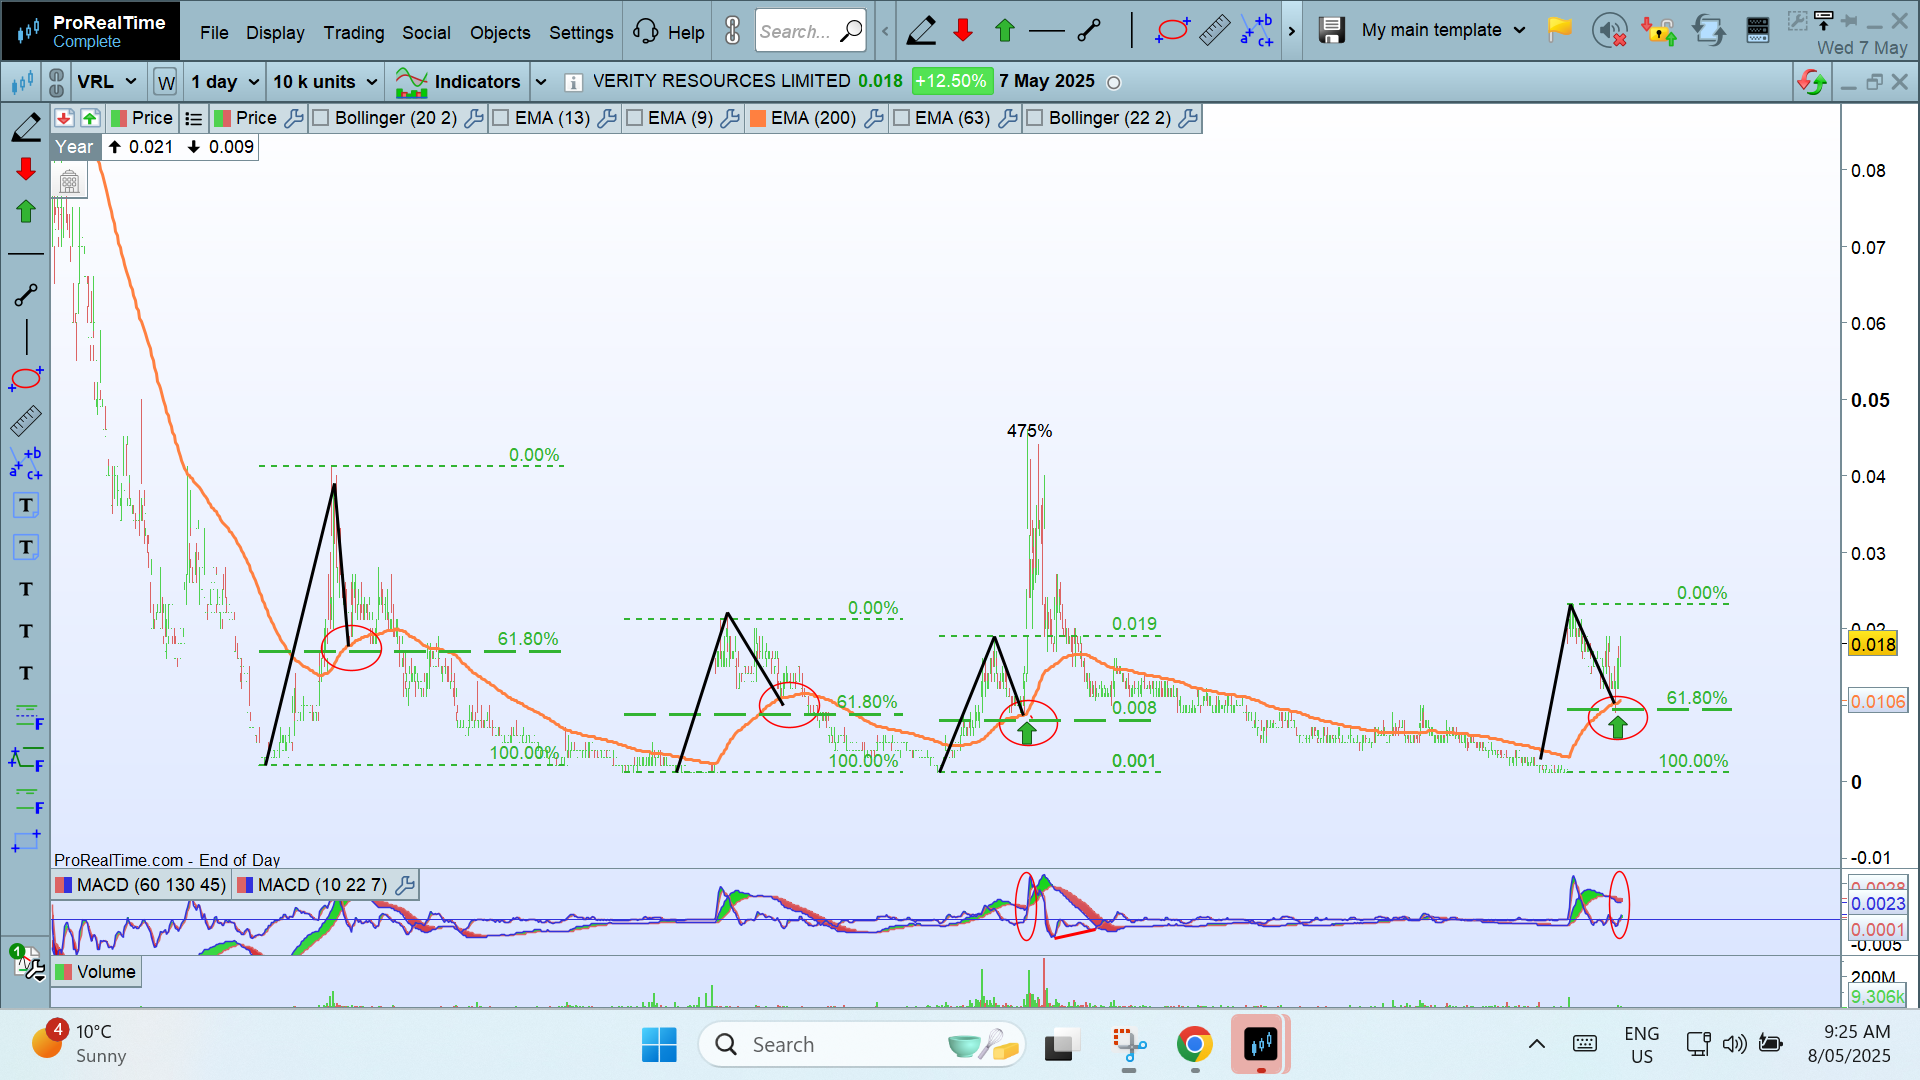The height and width of the screenshot is (1080, 1920).
Task: Open the wrench settings for EMA (200)
Action: [x=874, y=119]
